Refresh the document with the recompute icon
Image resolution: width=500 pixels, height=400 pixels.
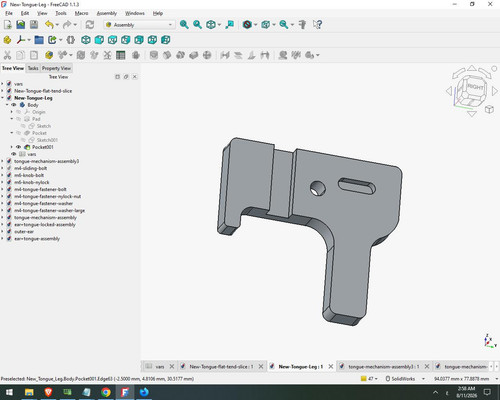(89, 25)
